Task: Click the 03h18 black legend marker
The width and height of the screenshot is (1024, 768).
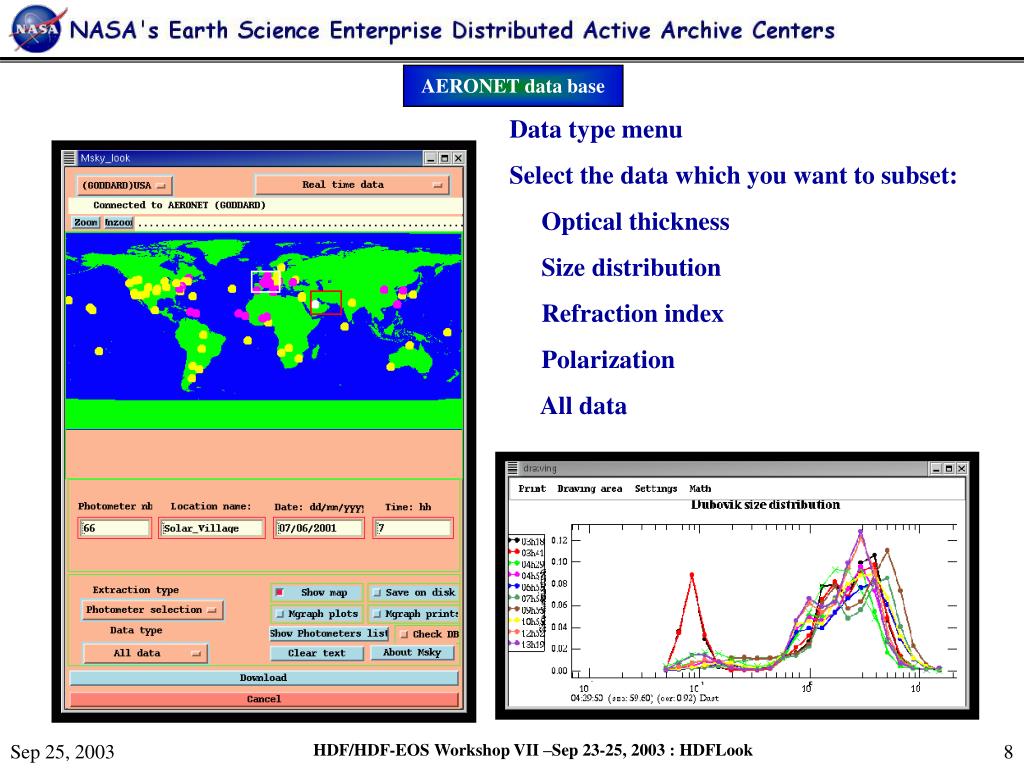Action: (x=514, y=541)
